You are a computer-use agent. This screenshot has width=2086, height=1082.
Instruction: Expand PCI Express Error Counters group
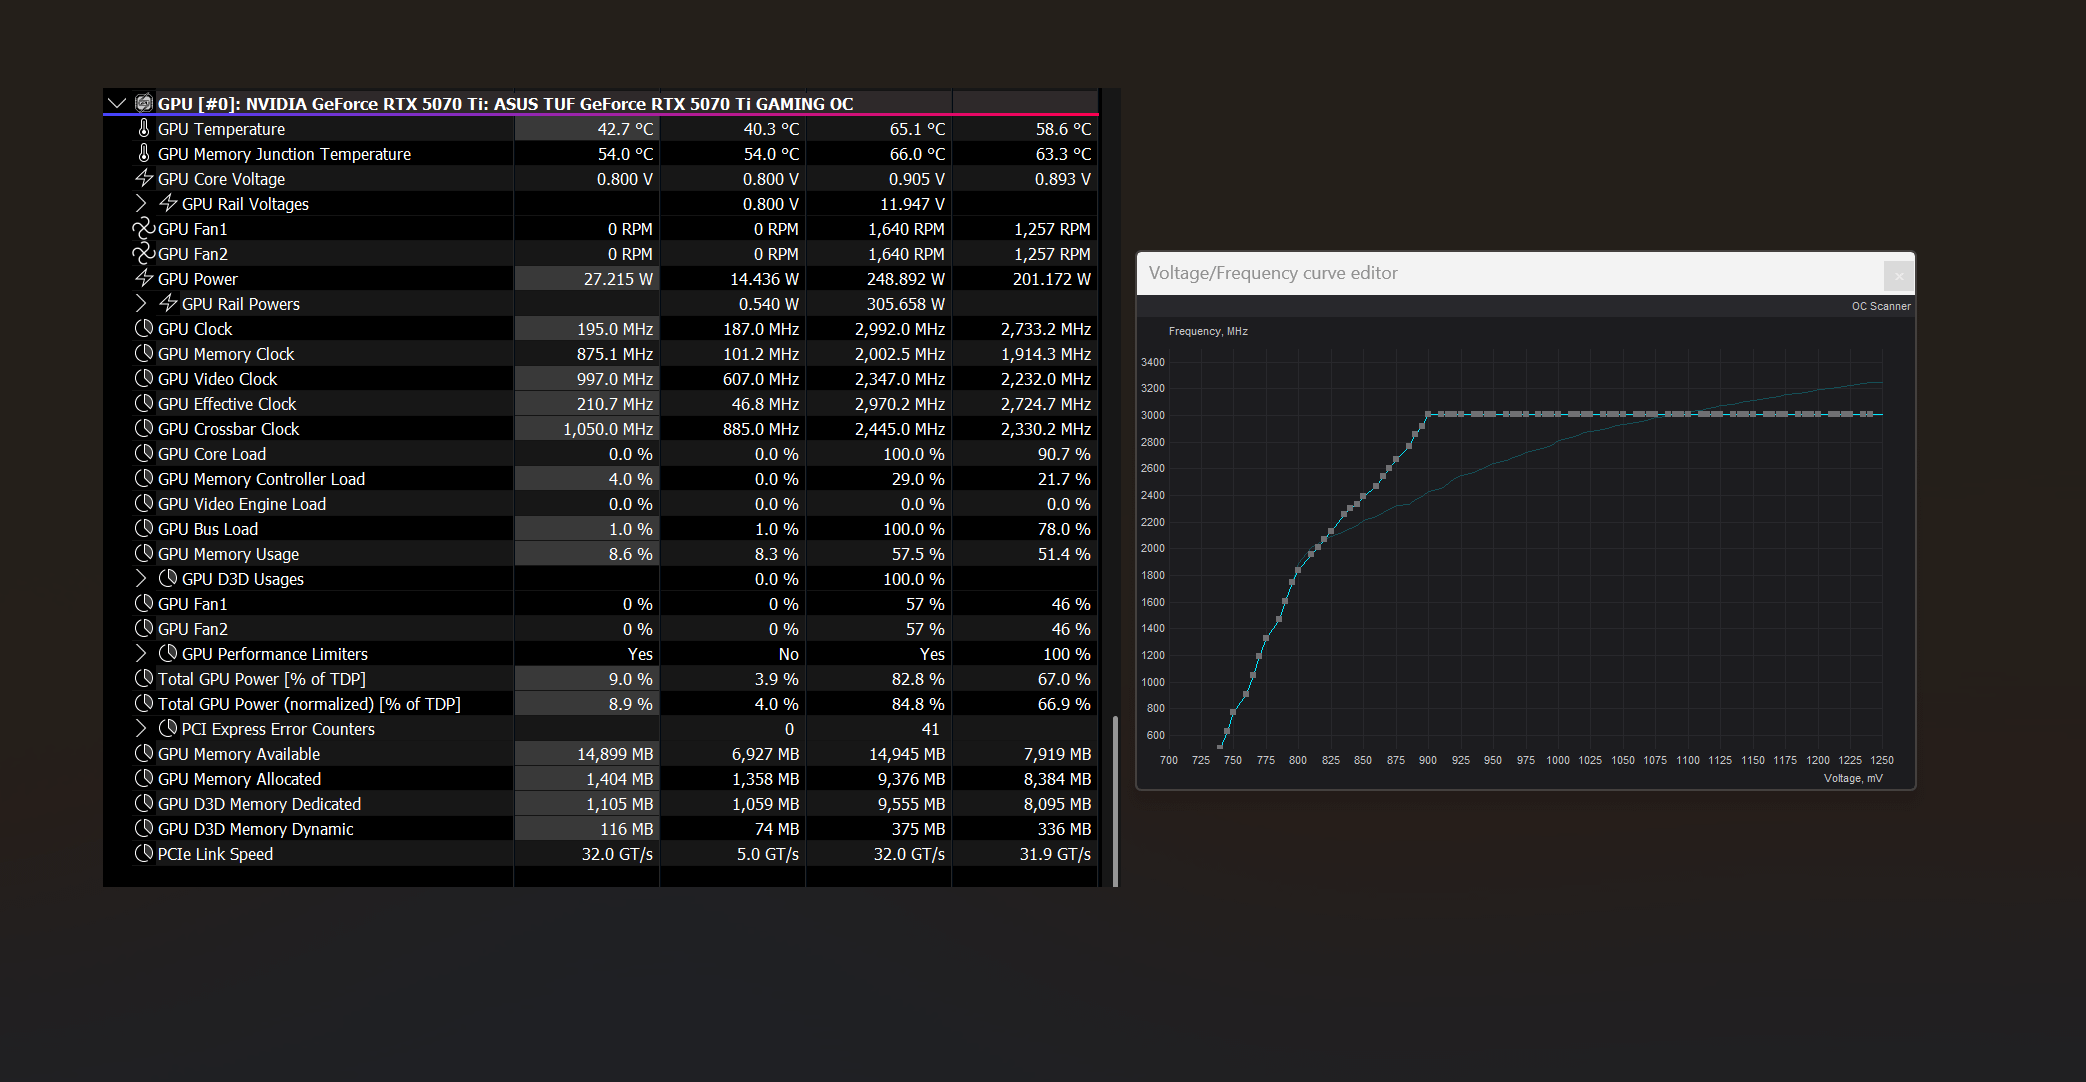click(141, 728)
